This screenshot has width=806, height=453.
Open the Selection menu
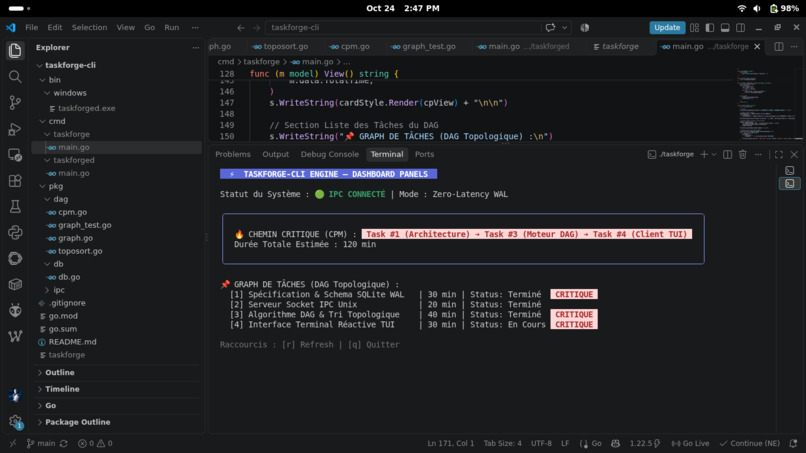(89, 28)
